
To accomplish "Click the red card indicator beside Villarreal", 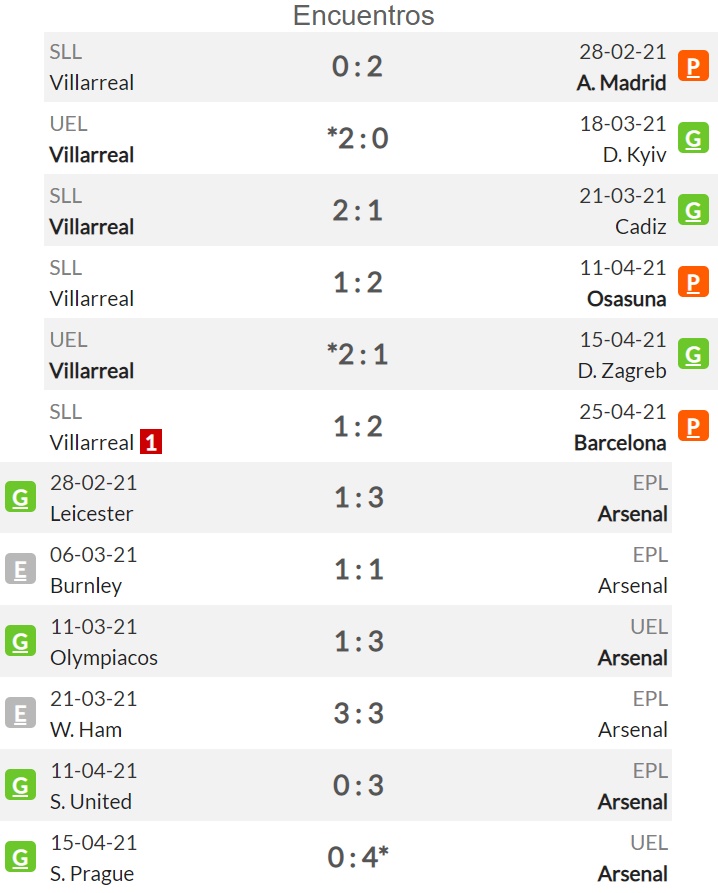I will (151, 442).
